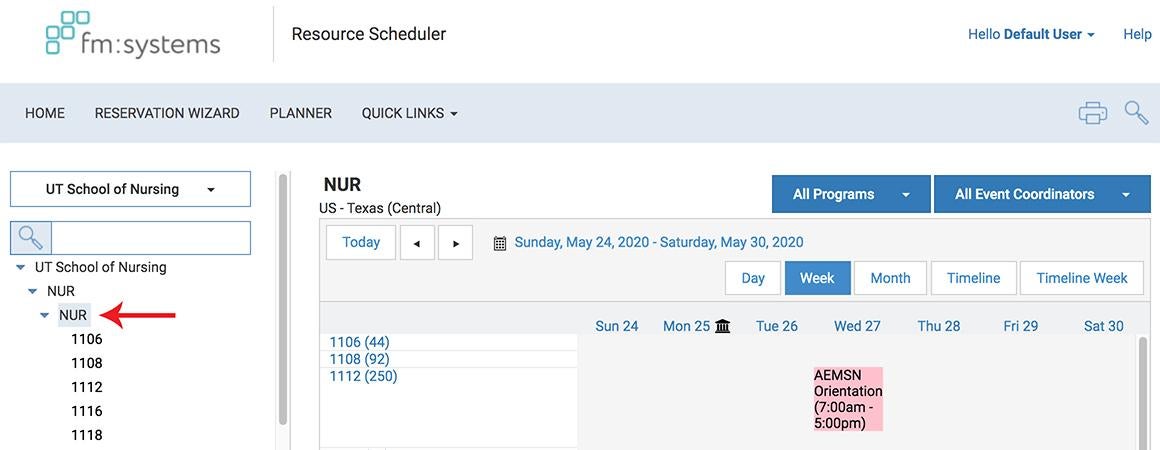The width and height of the screenshot is (1160, 450).
Task: Open the calendar date picker icon
Action: [x=500, y=243]
